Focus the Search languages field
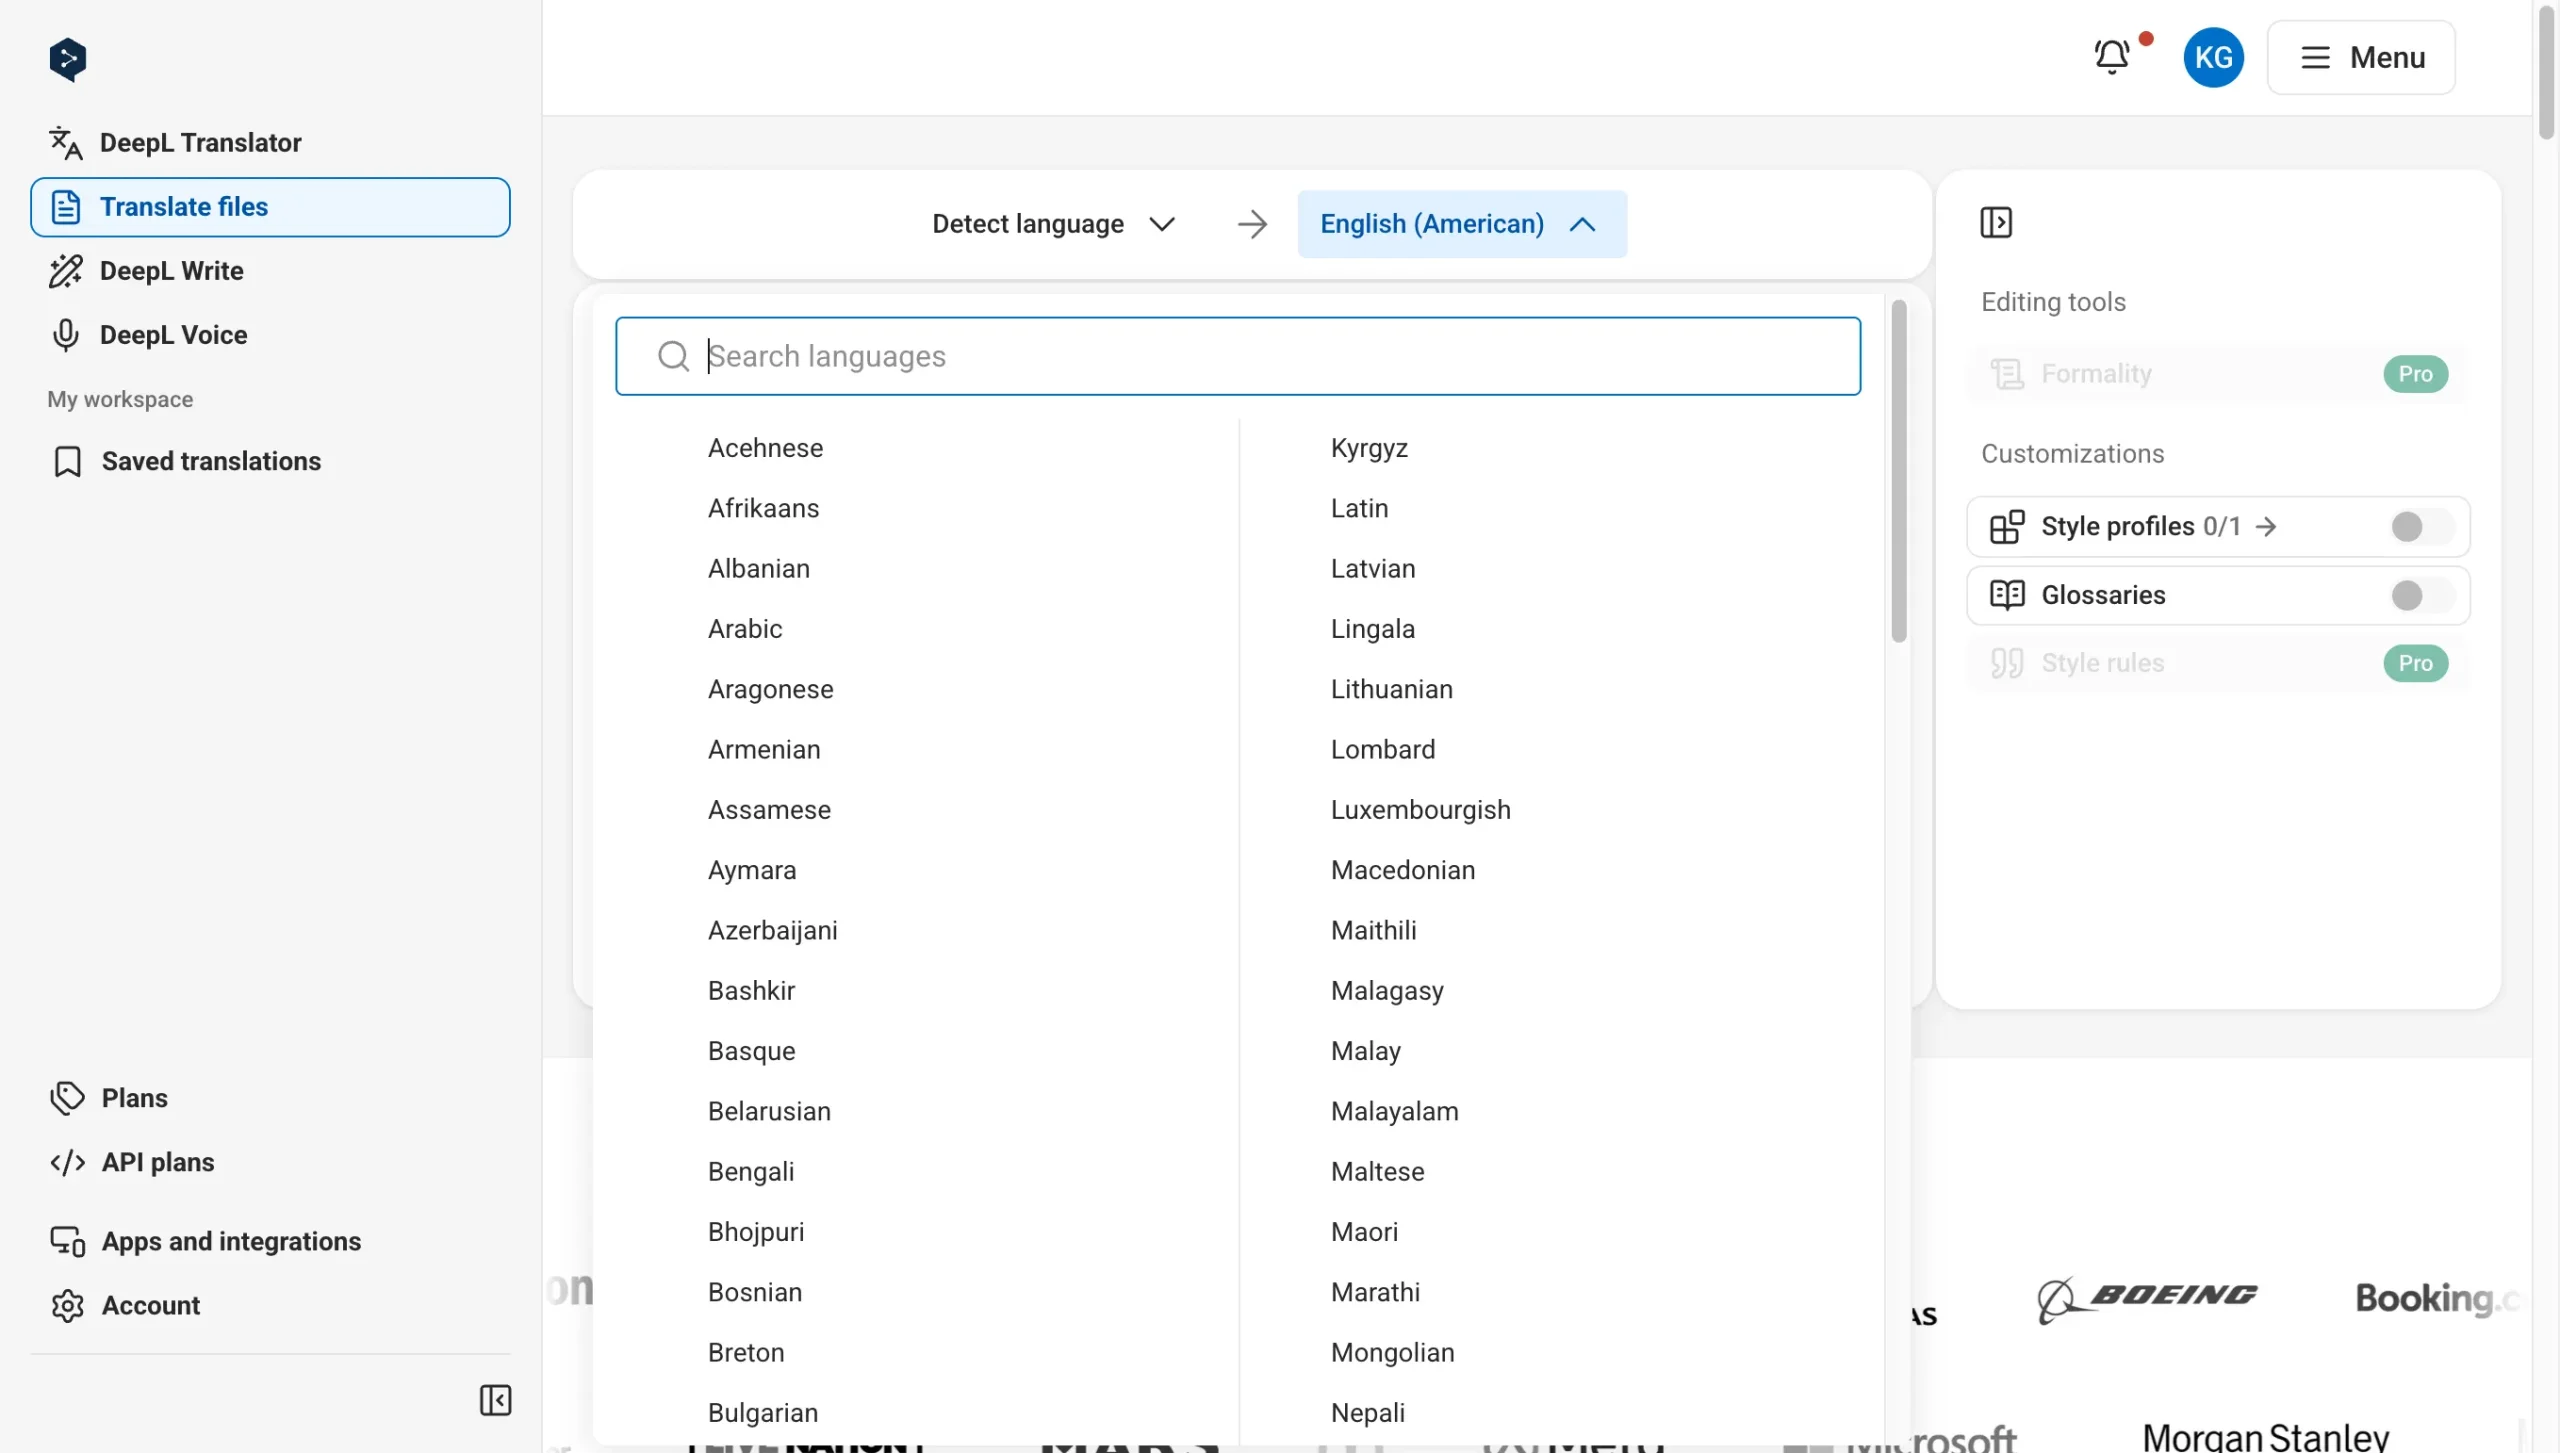Image resolution: width=2560 pixels, height=1453 pixels. pyautogui.click(x=1238, y=356)
